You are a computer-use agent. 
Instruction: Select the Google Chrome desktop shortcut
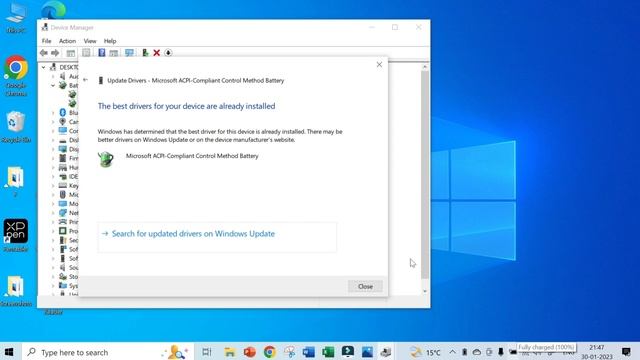coord(16,76)
